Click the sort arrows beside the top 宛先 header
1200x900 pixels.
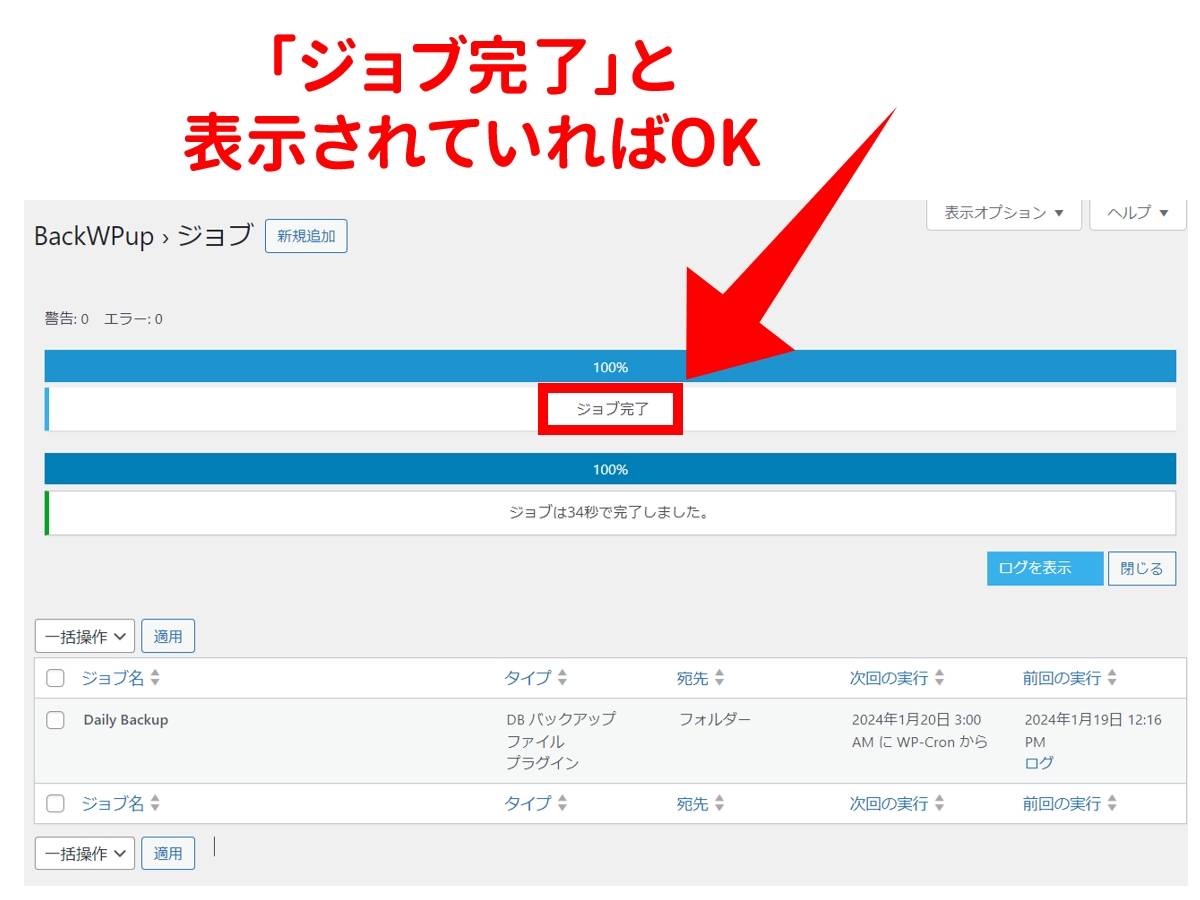tap(719, 678)
